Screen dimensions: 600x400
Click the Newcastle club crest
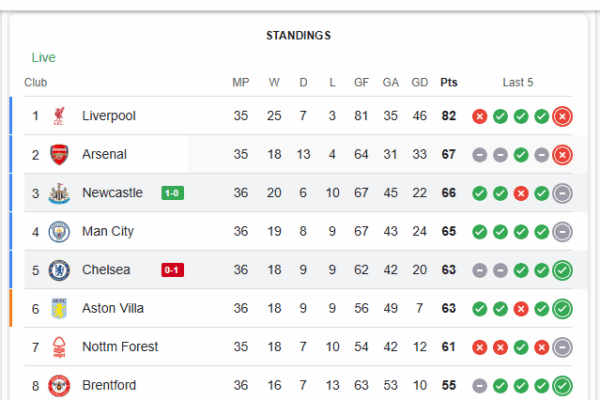click(59, 193)
